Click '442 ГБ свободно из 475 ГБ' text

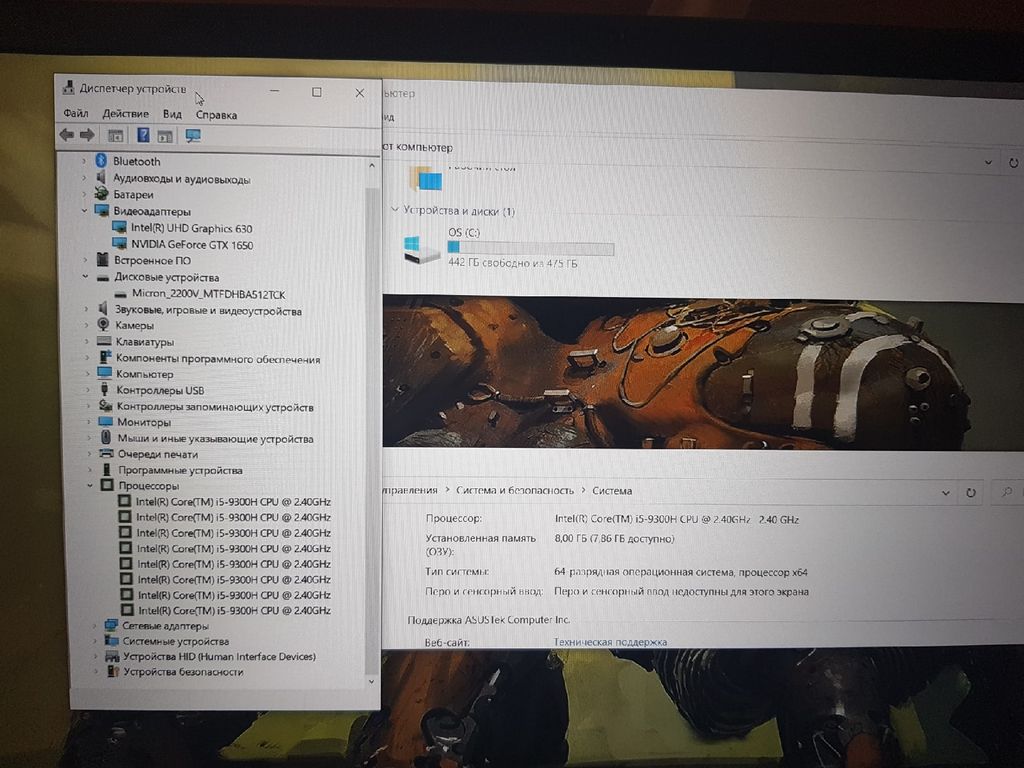coord(513,263)
